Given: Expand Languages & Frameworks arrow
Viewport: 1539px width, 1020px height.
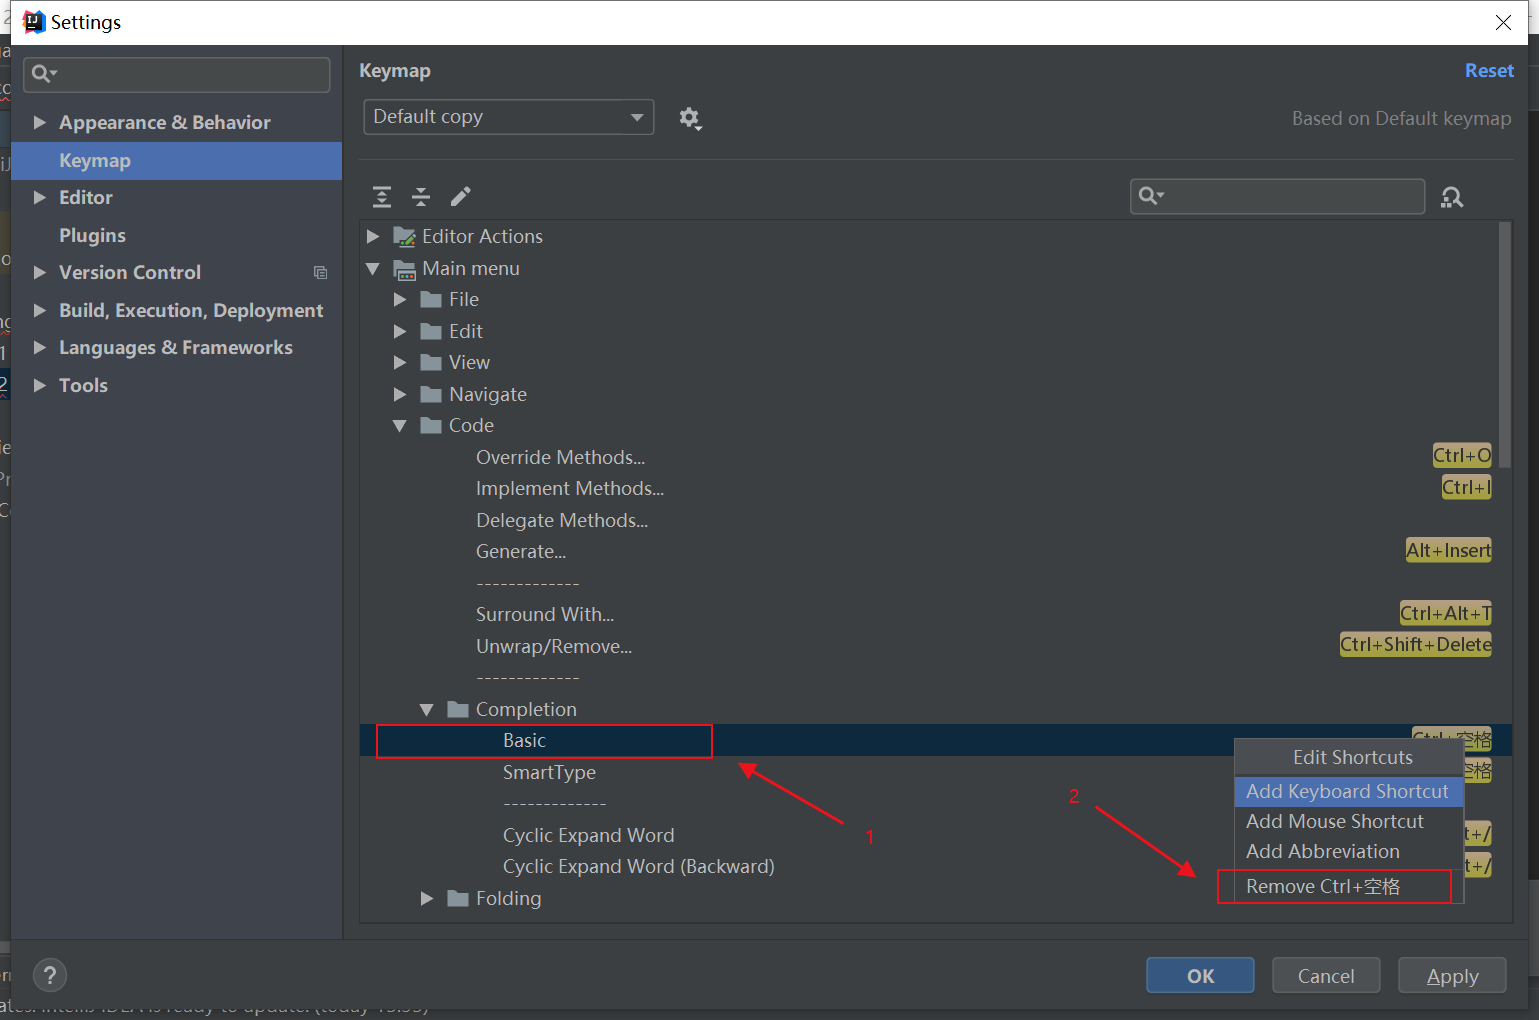Looking at the screenshot, I should (40, 347).
